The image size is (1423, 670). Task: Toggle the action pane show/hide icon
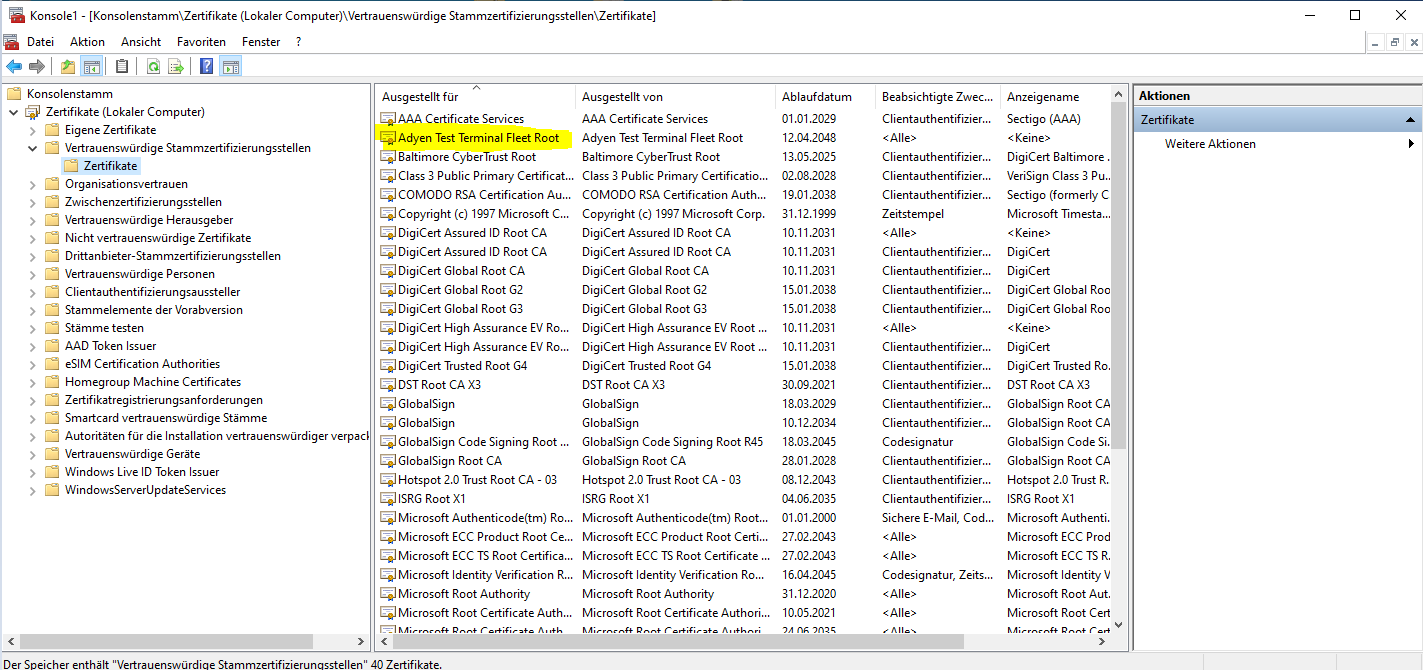231,67
